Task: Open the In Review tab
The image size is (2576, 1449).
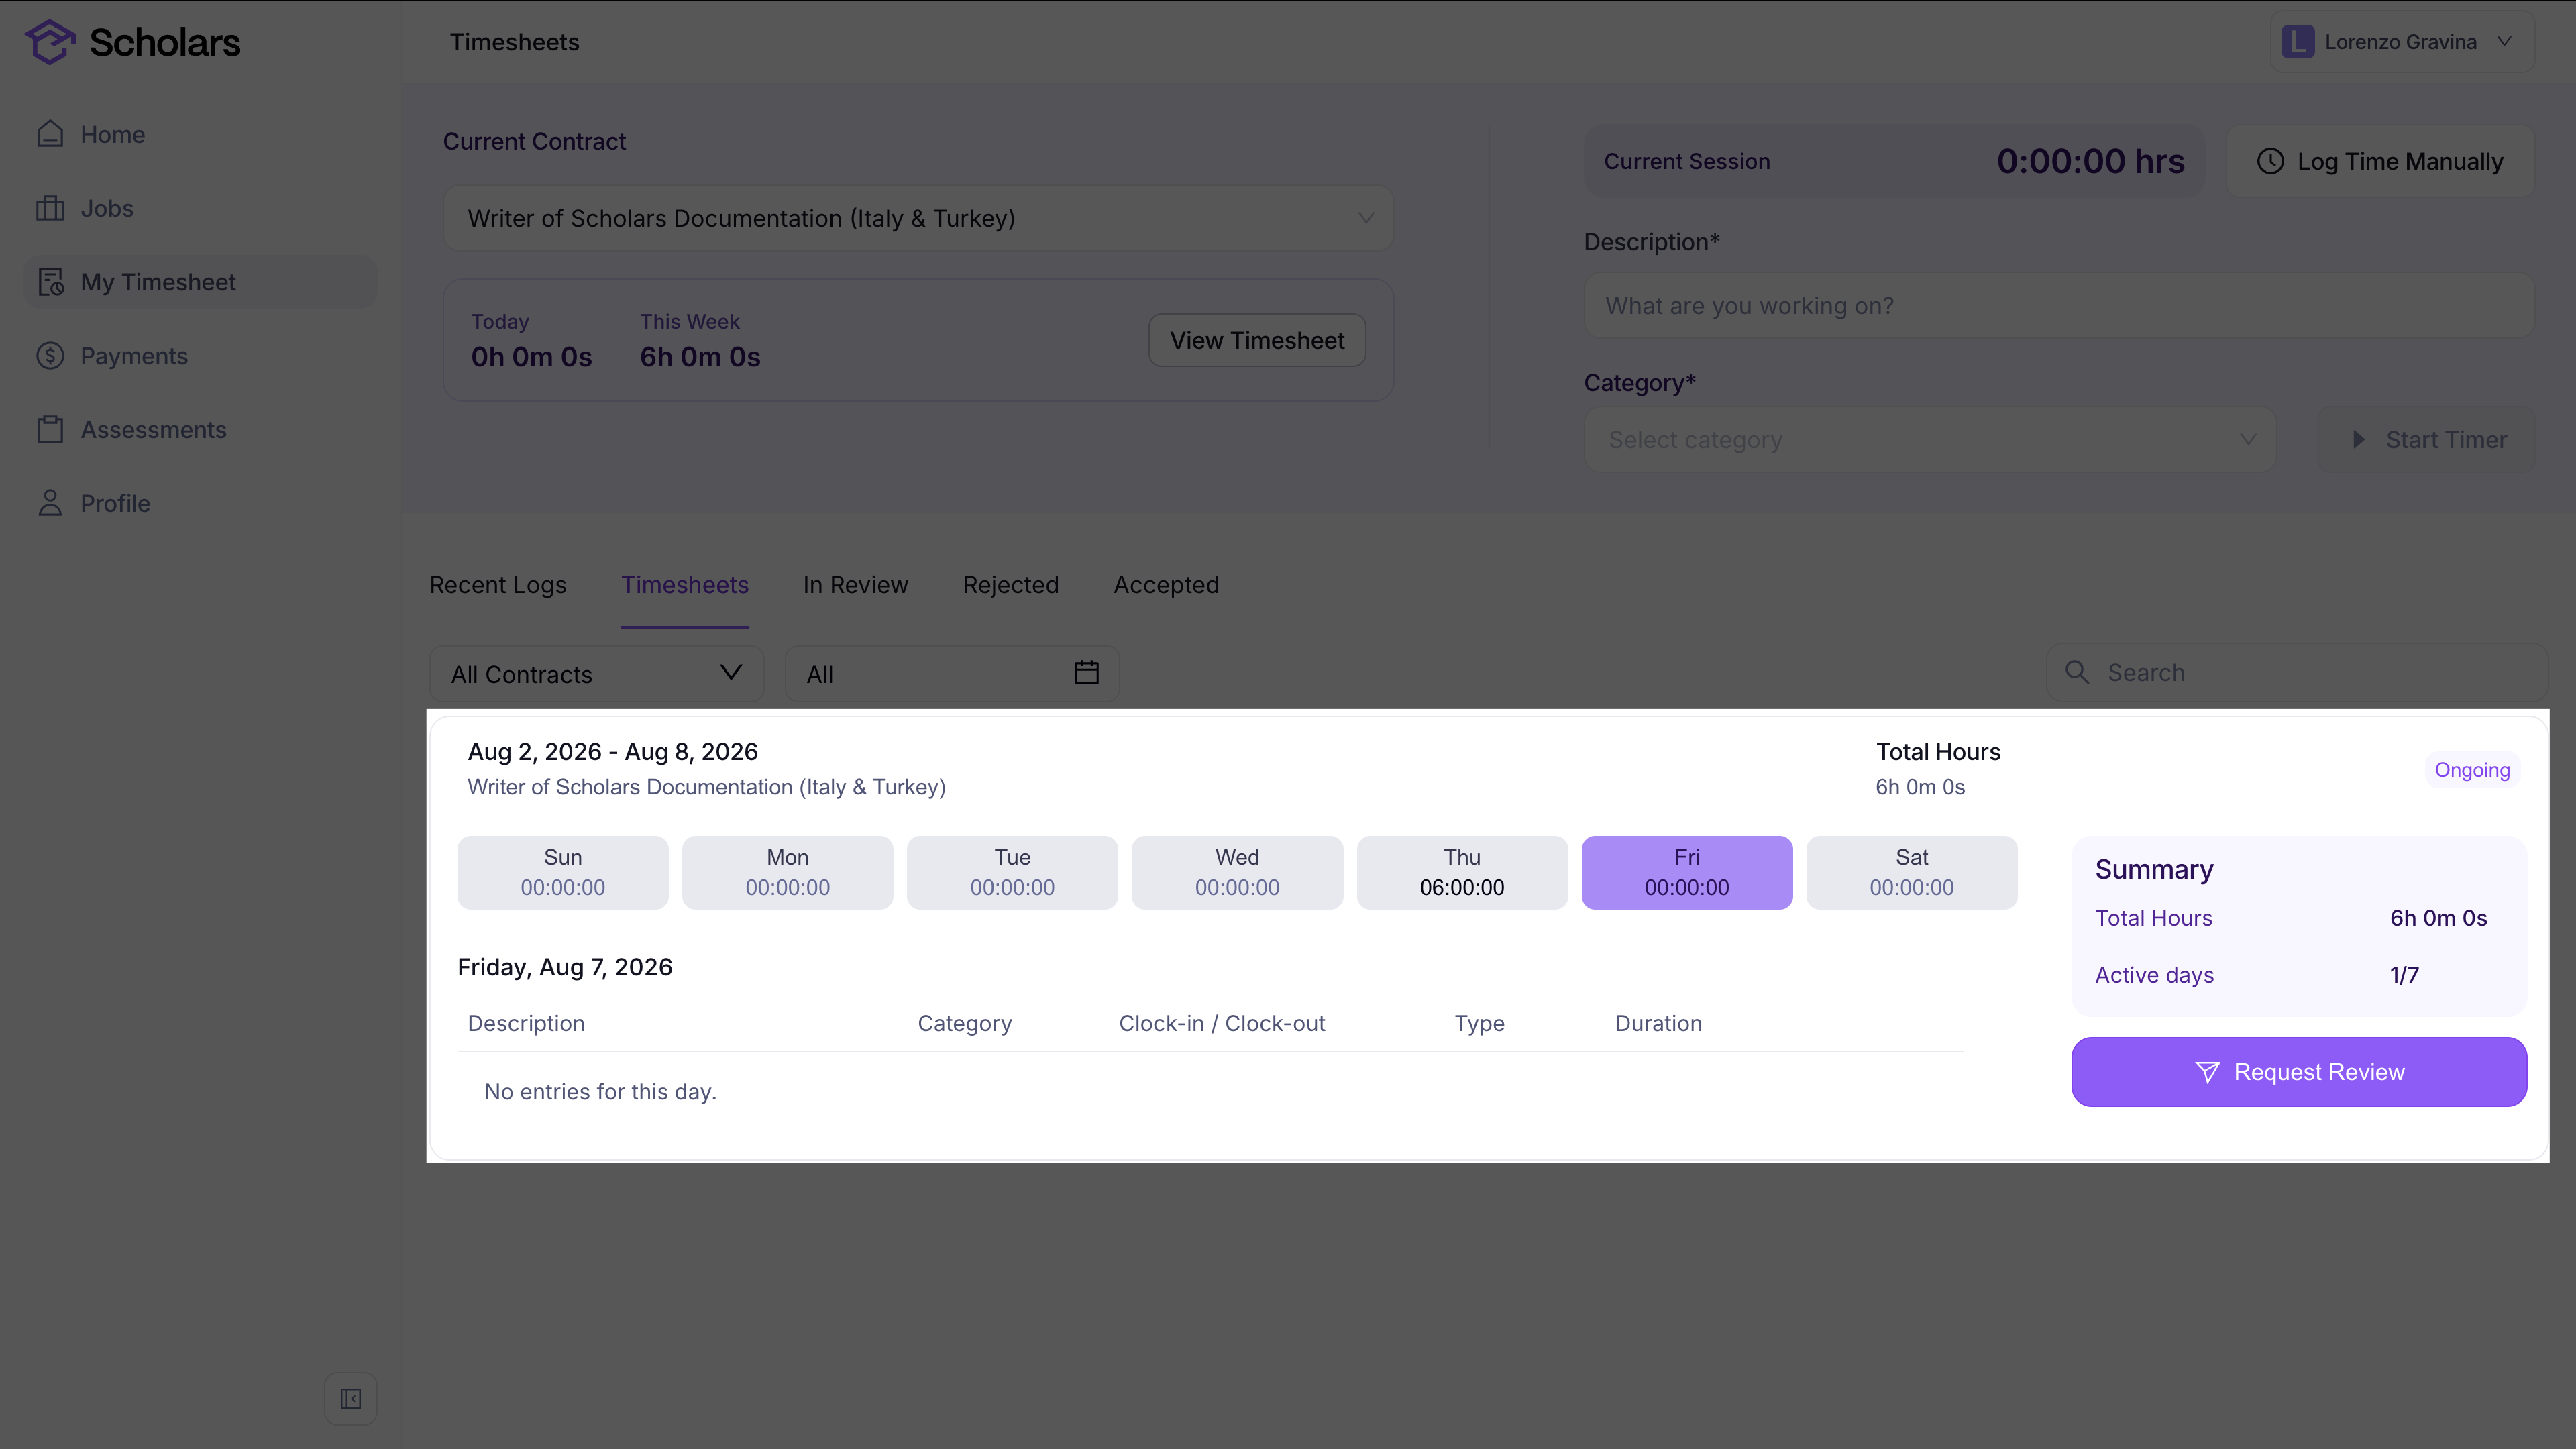Action: (856, 585)
